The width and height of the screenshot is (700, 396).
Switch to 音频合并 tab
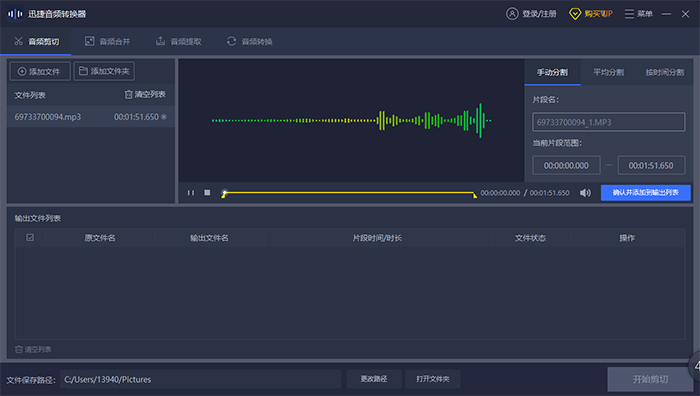[107, 42]
